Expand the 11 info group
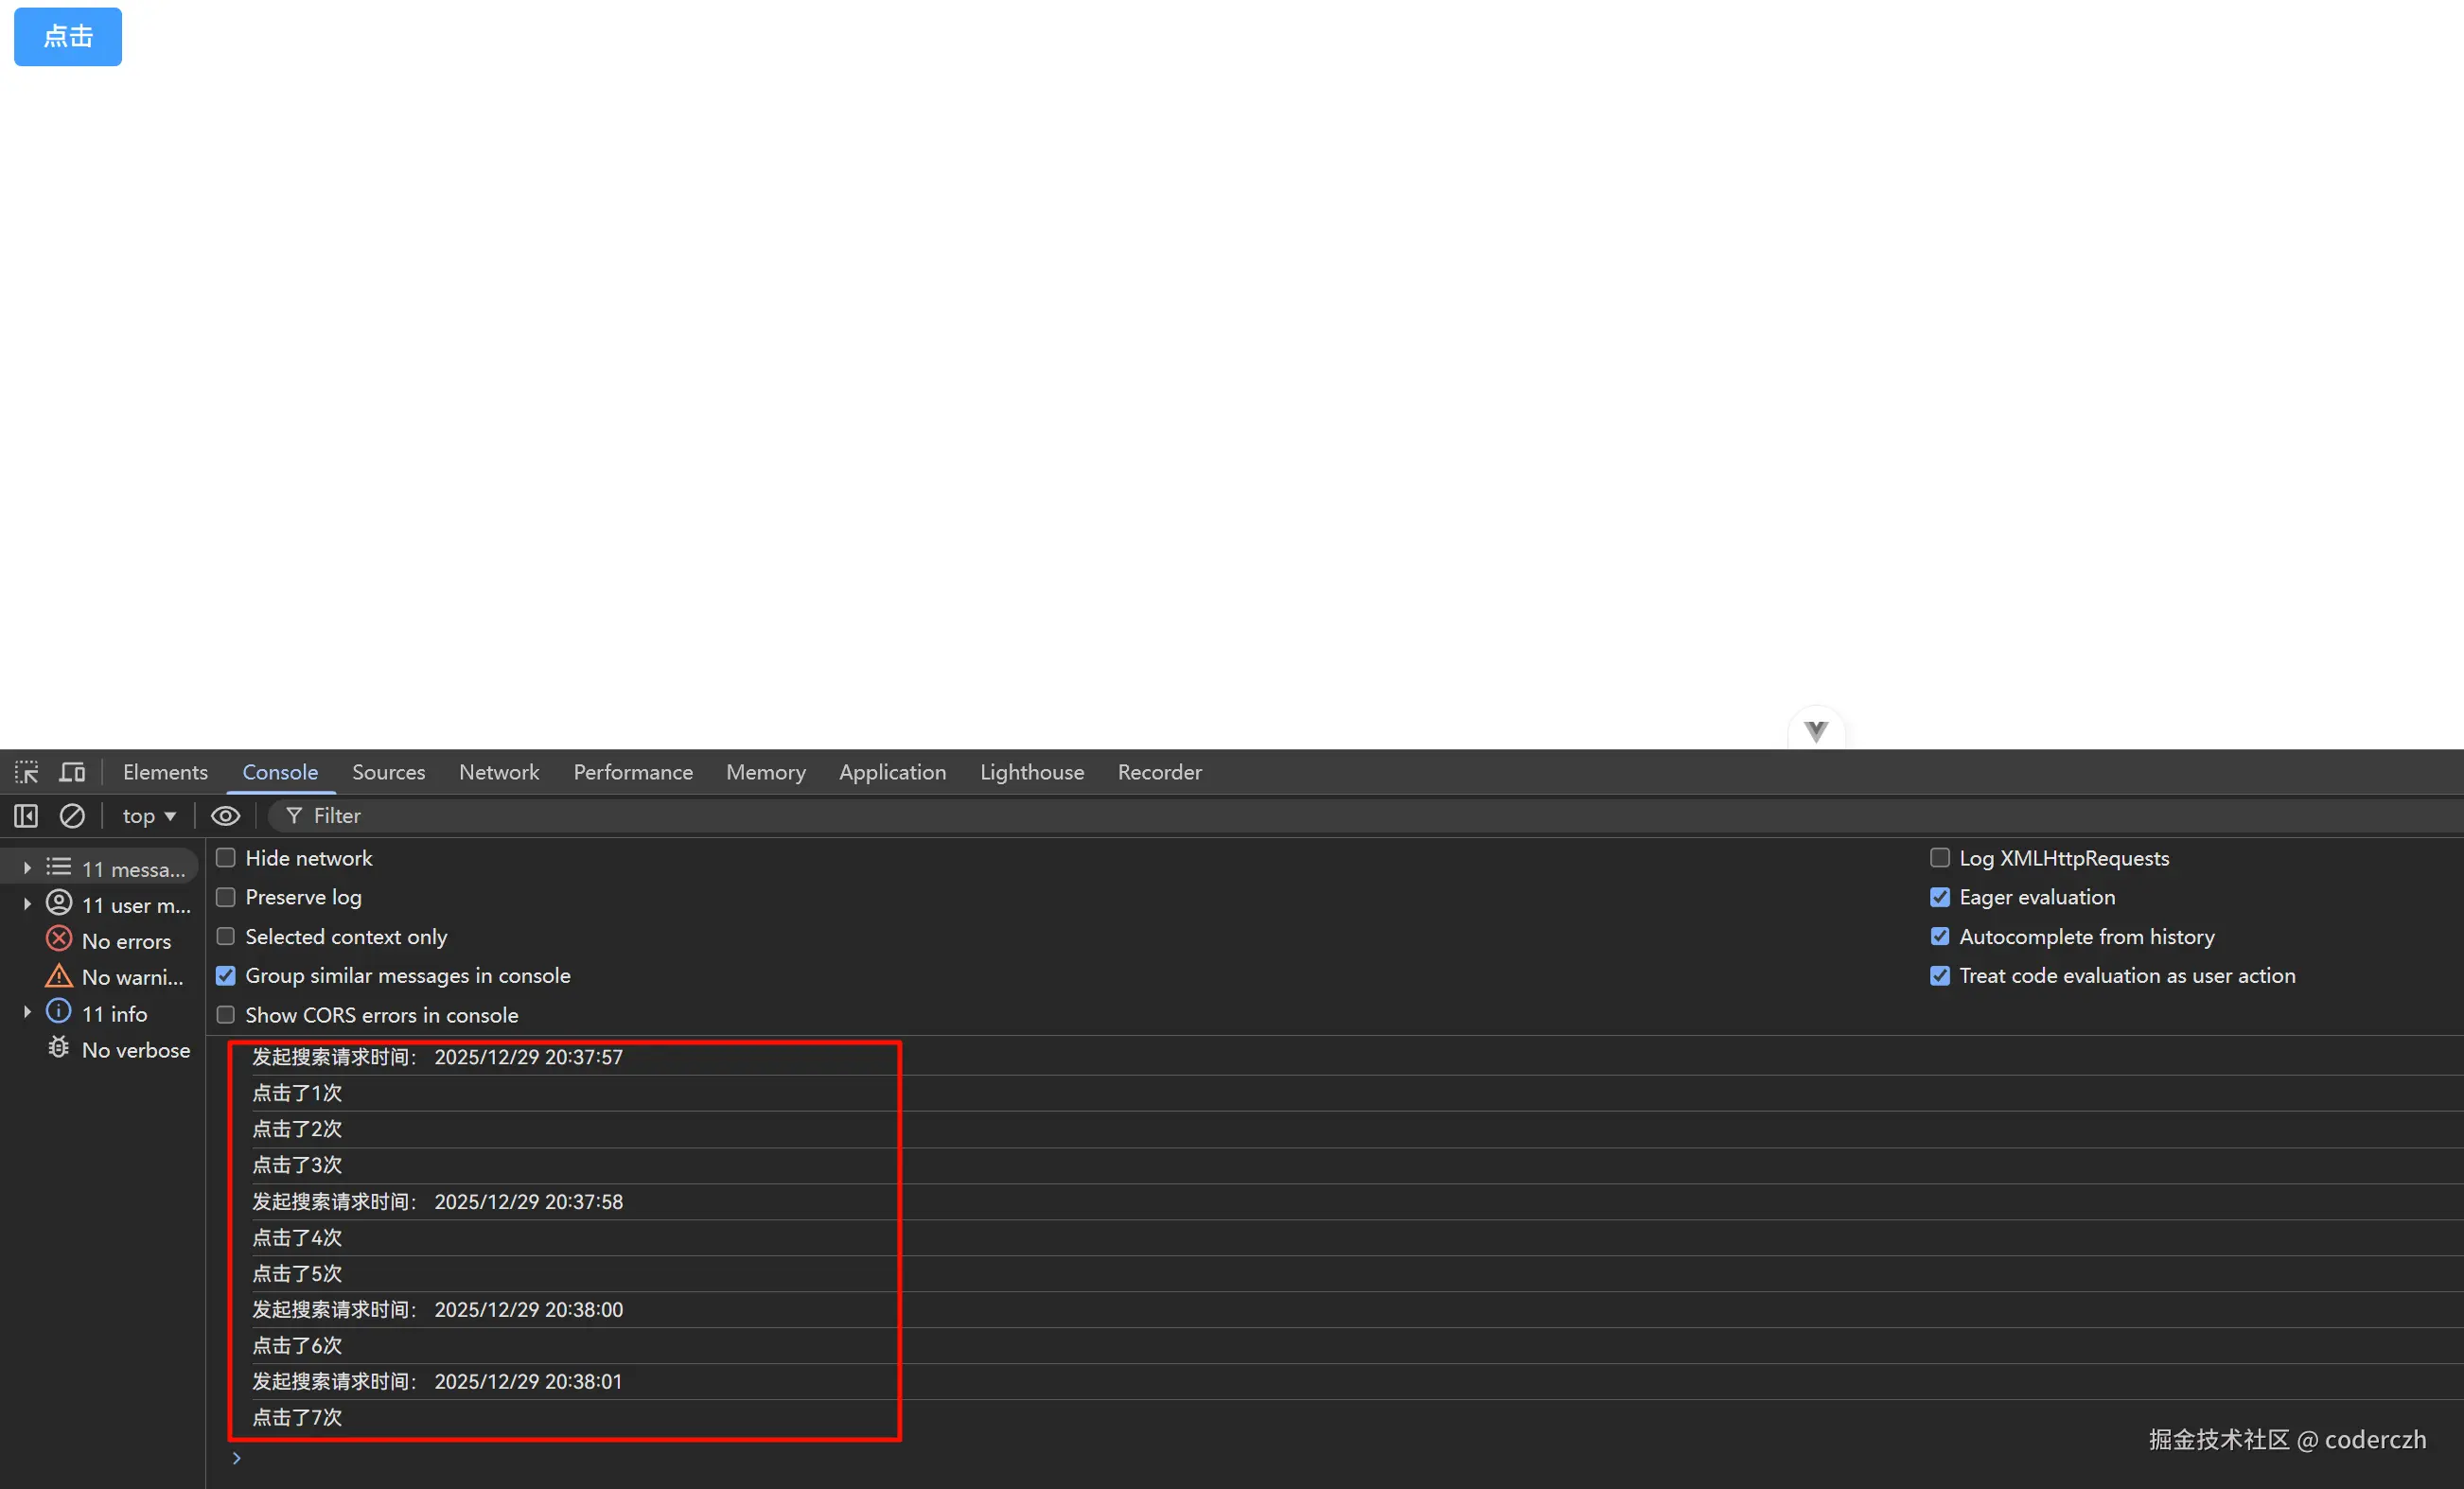Viewport: 2464px width, 1489px height. (28, 1013)
